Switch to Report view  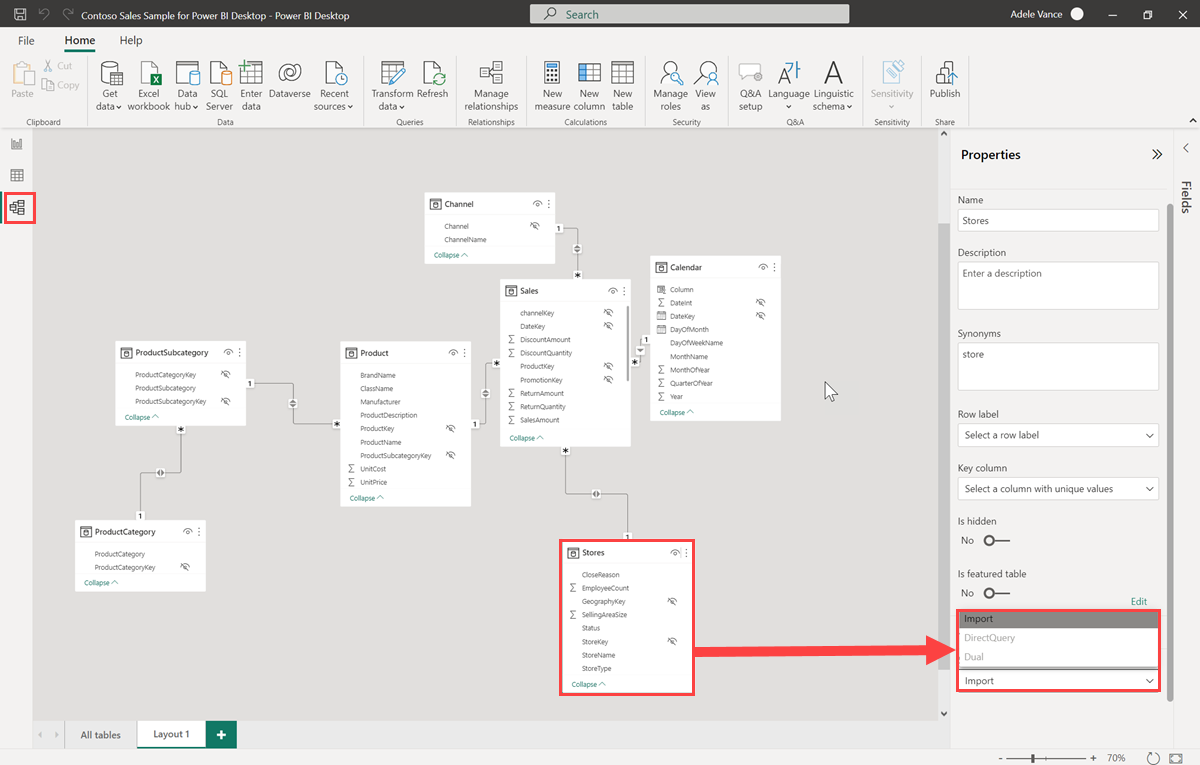(16, 144)
